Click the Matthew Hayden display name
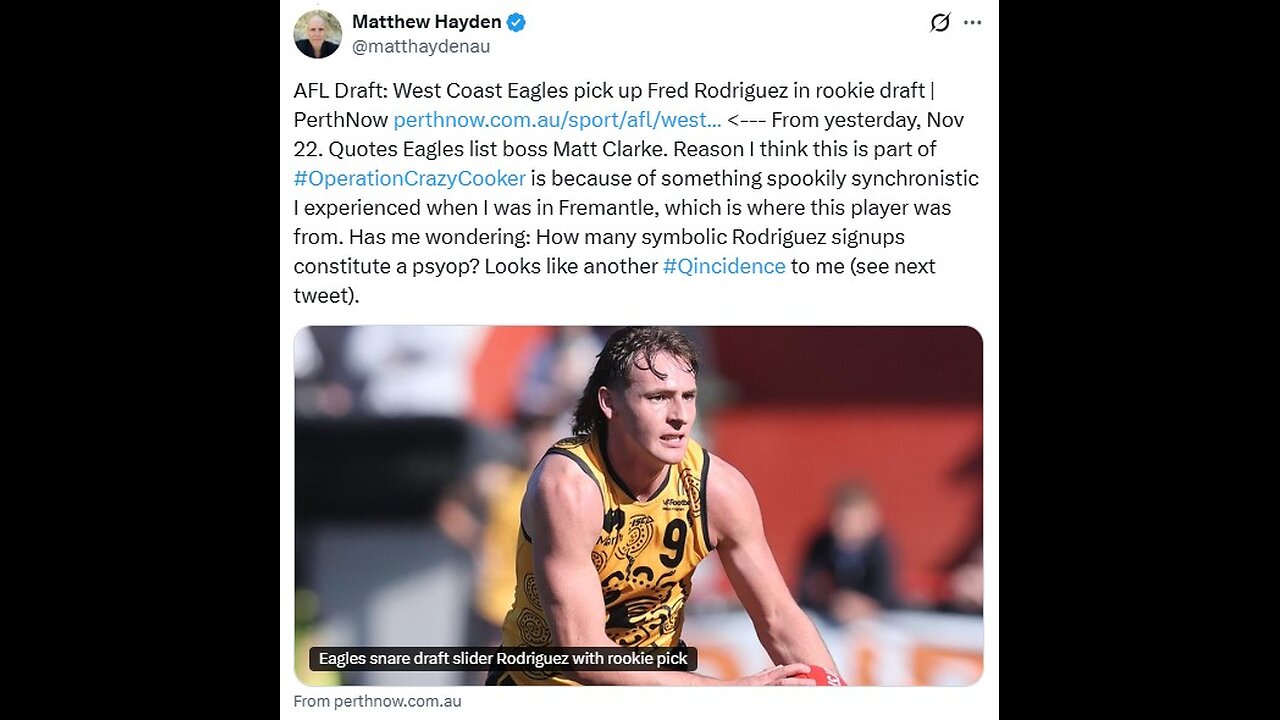1280x720 pixels. tap(427, 22)
